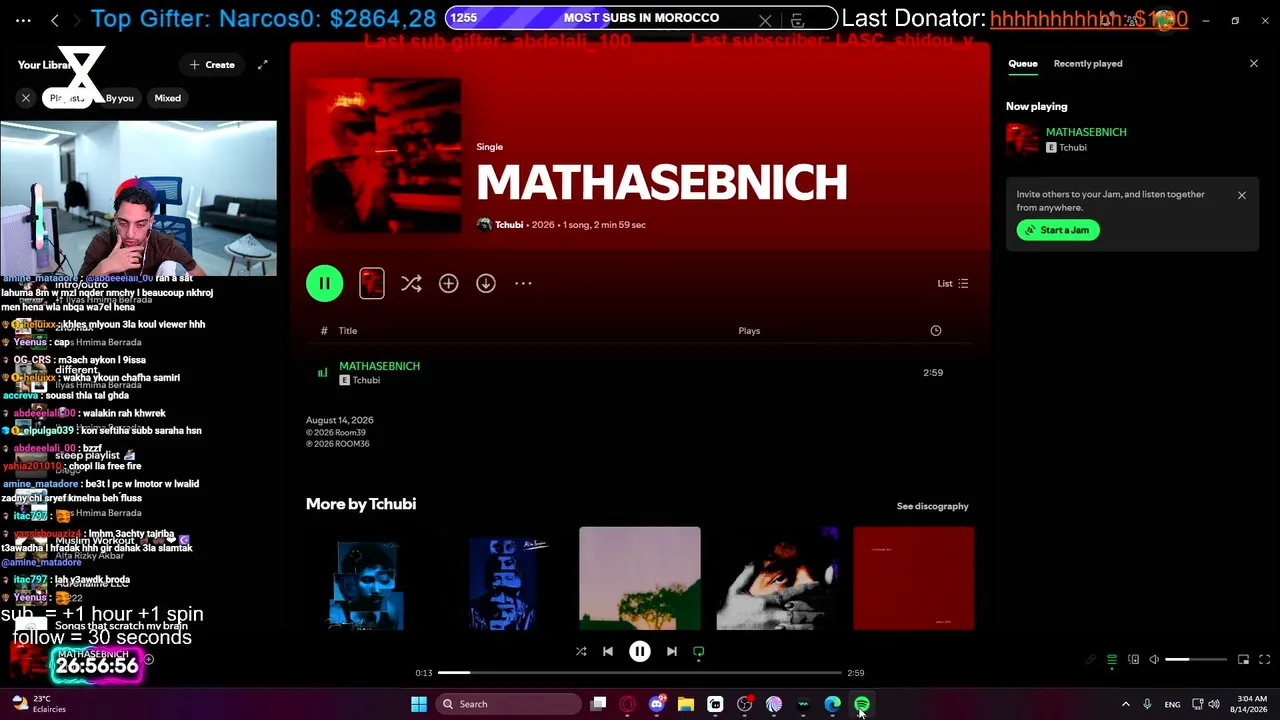Open the black-and-white face album cover
This screenshot has width=1280, height=720.
(777, 579)
